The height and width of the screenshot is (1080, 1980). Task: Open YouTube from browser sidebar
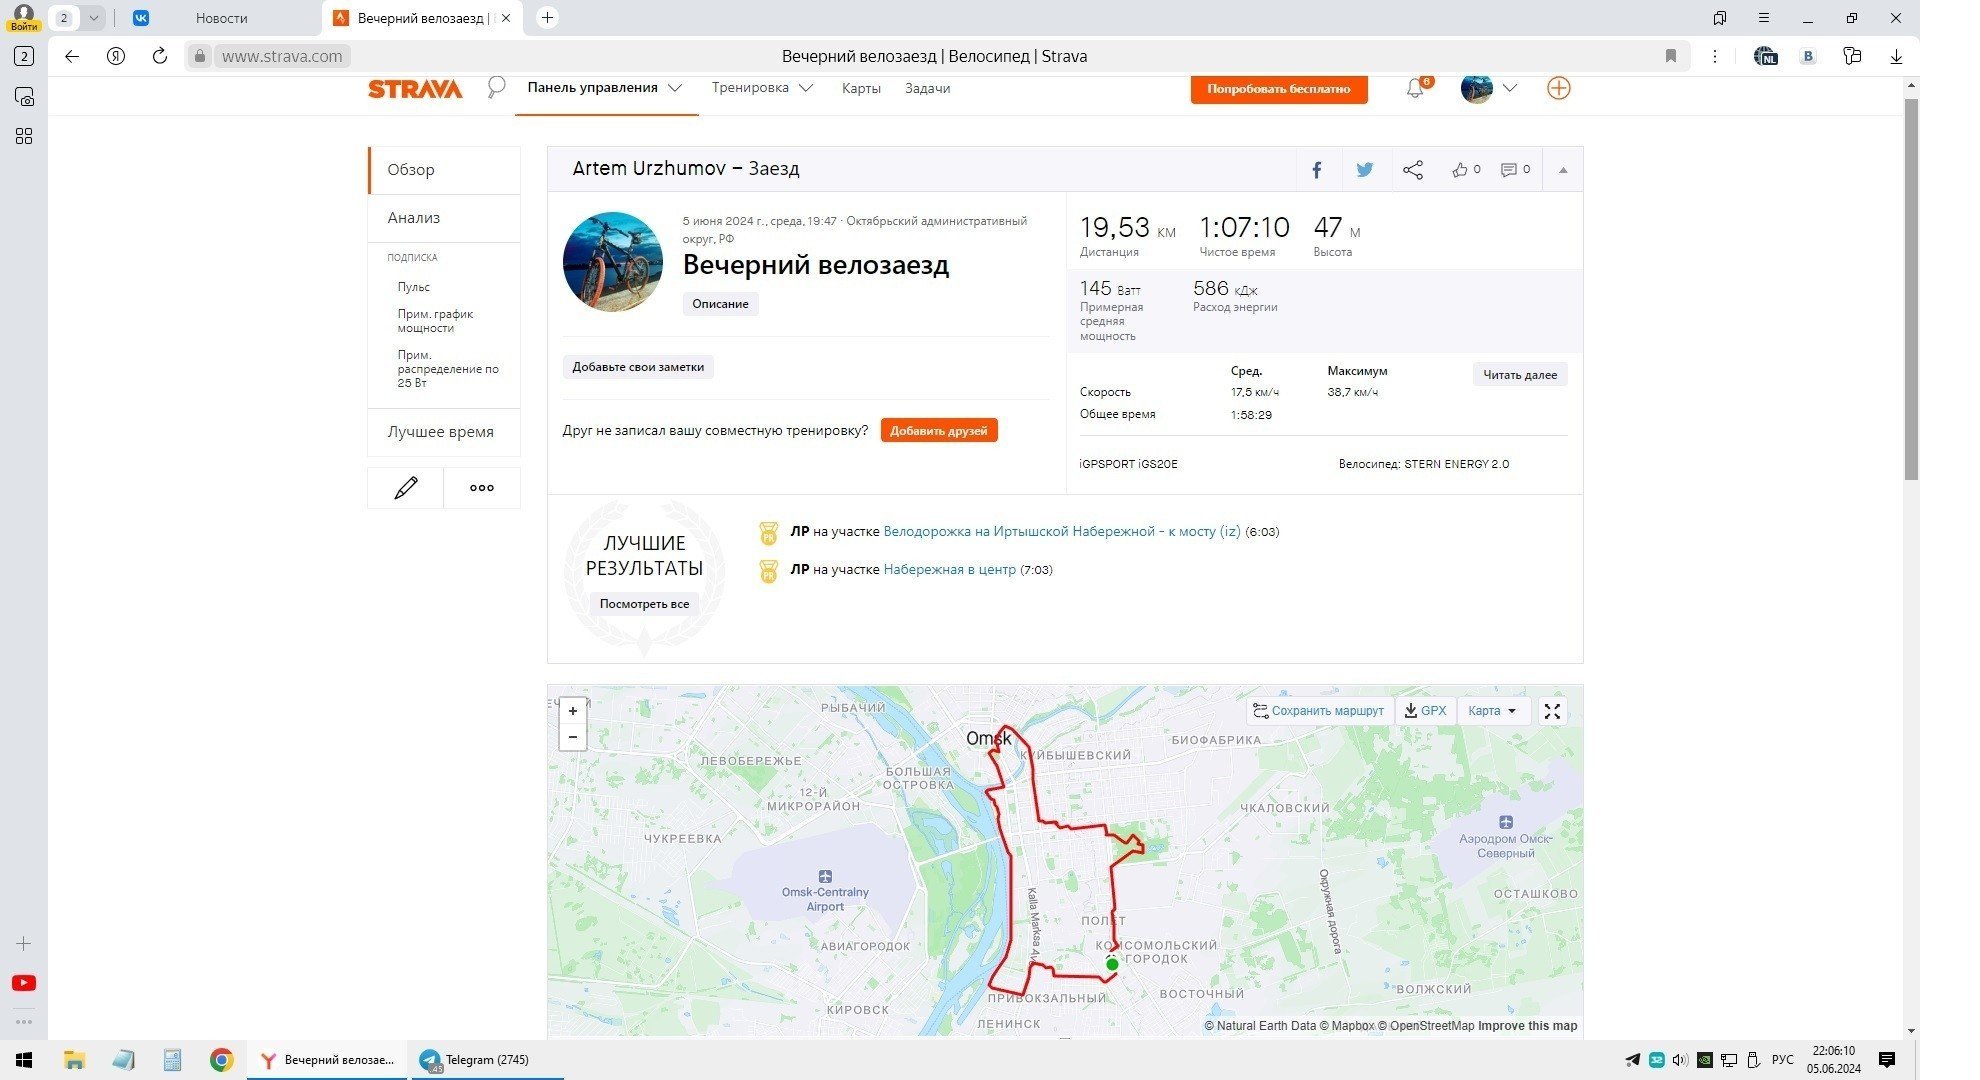(x=24, y=983)
